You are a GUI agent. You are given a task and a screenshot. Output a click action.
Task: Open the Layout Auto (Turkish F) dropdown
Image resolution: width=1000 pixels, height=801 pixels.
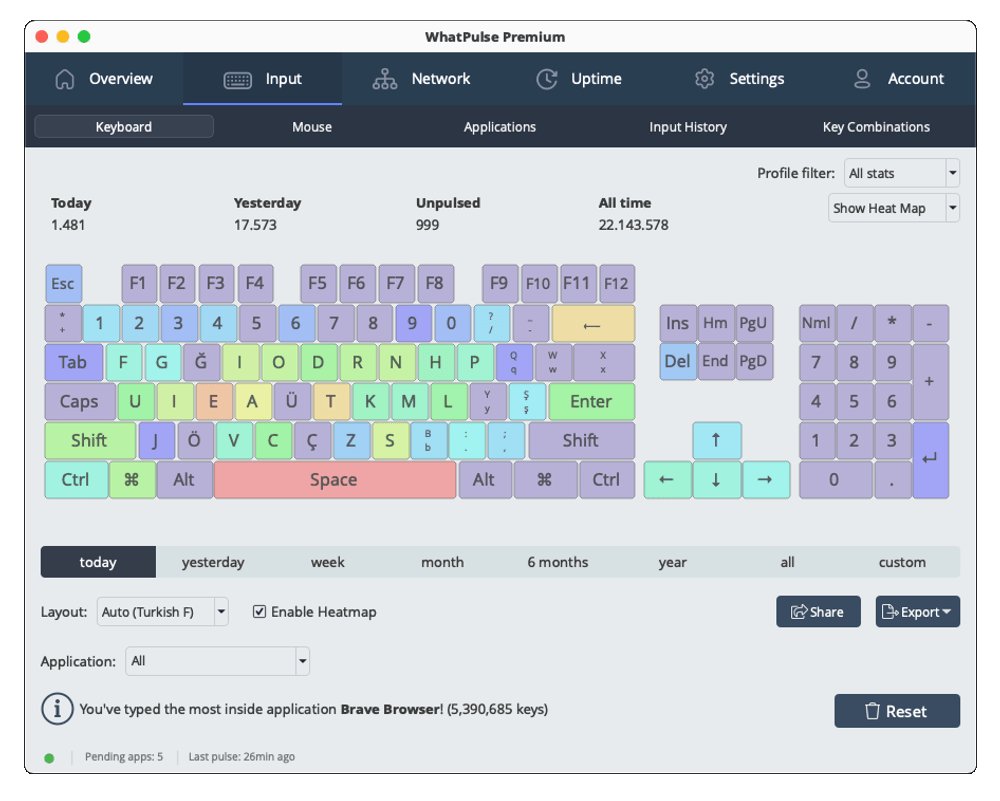pyautogui.click(x=162, y=612)
